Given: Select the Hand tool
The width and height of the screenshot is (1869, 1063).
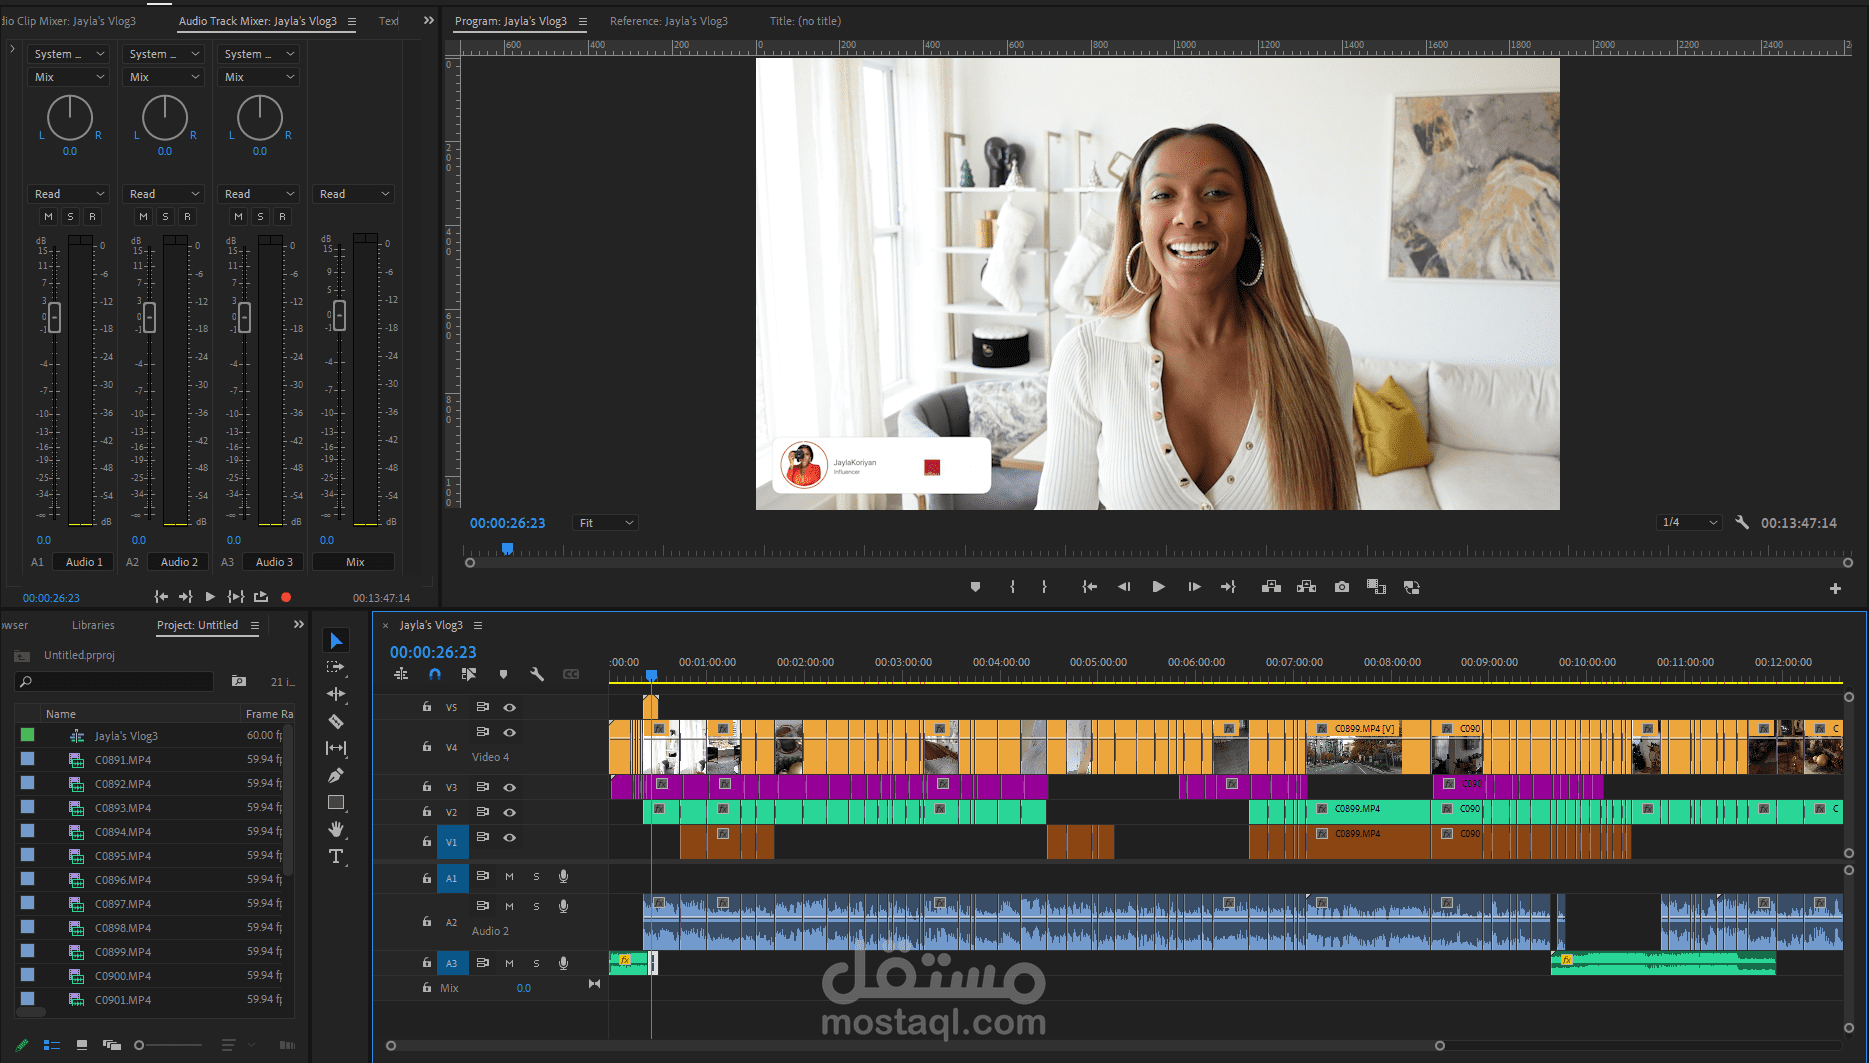Looking at the screenshot, I should tap(336, 829).
